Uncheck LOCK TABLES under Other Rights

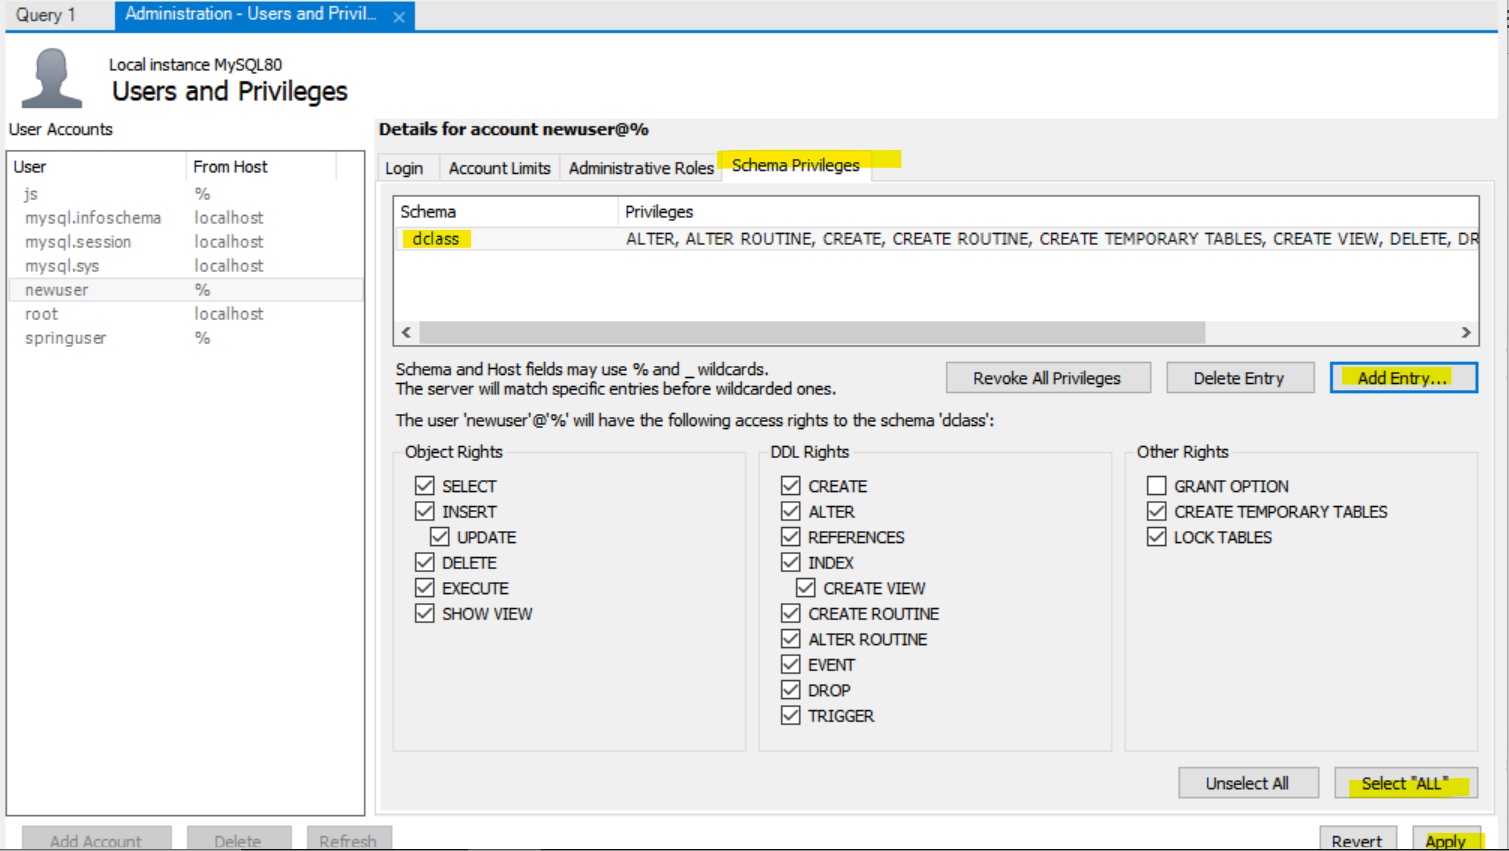coord(1156,537)
